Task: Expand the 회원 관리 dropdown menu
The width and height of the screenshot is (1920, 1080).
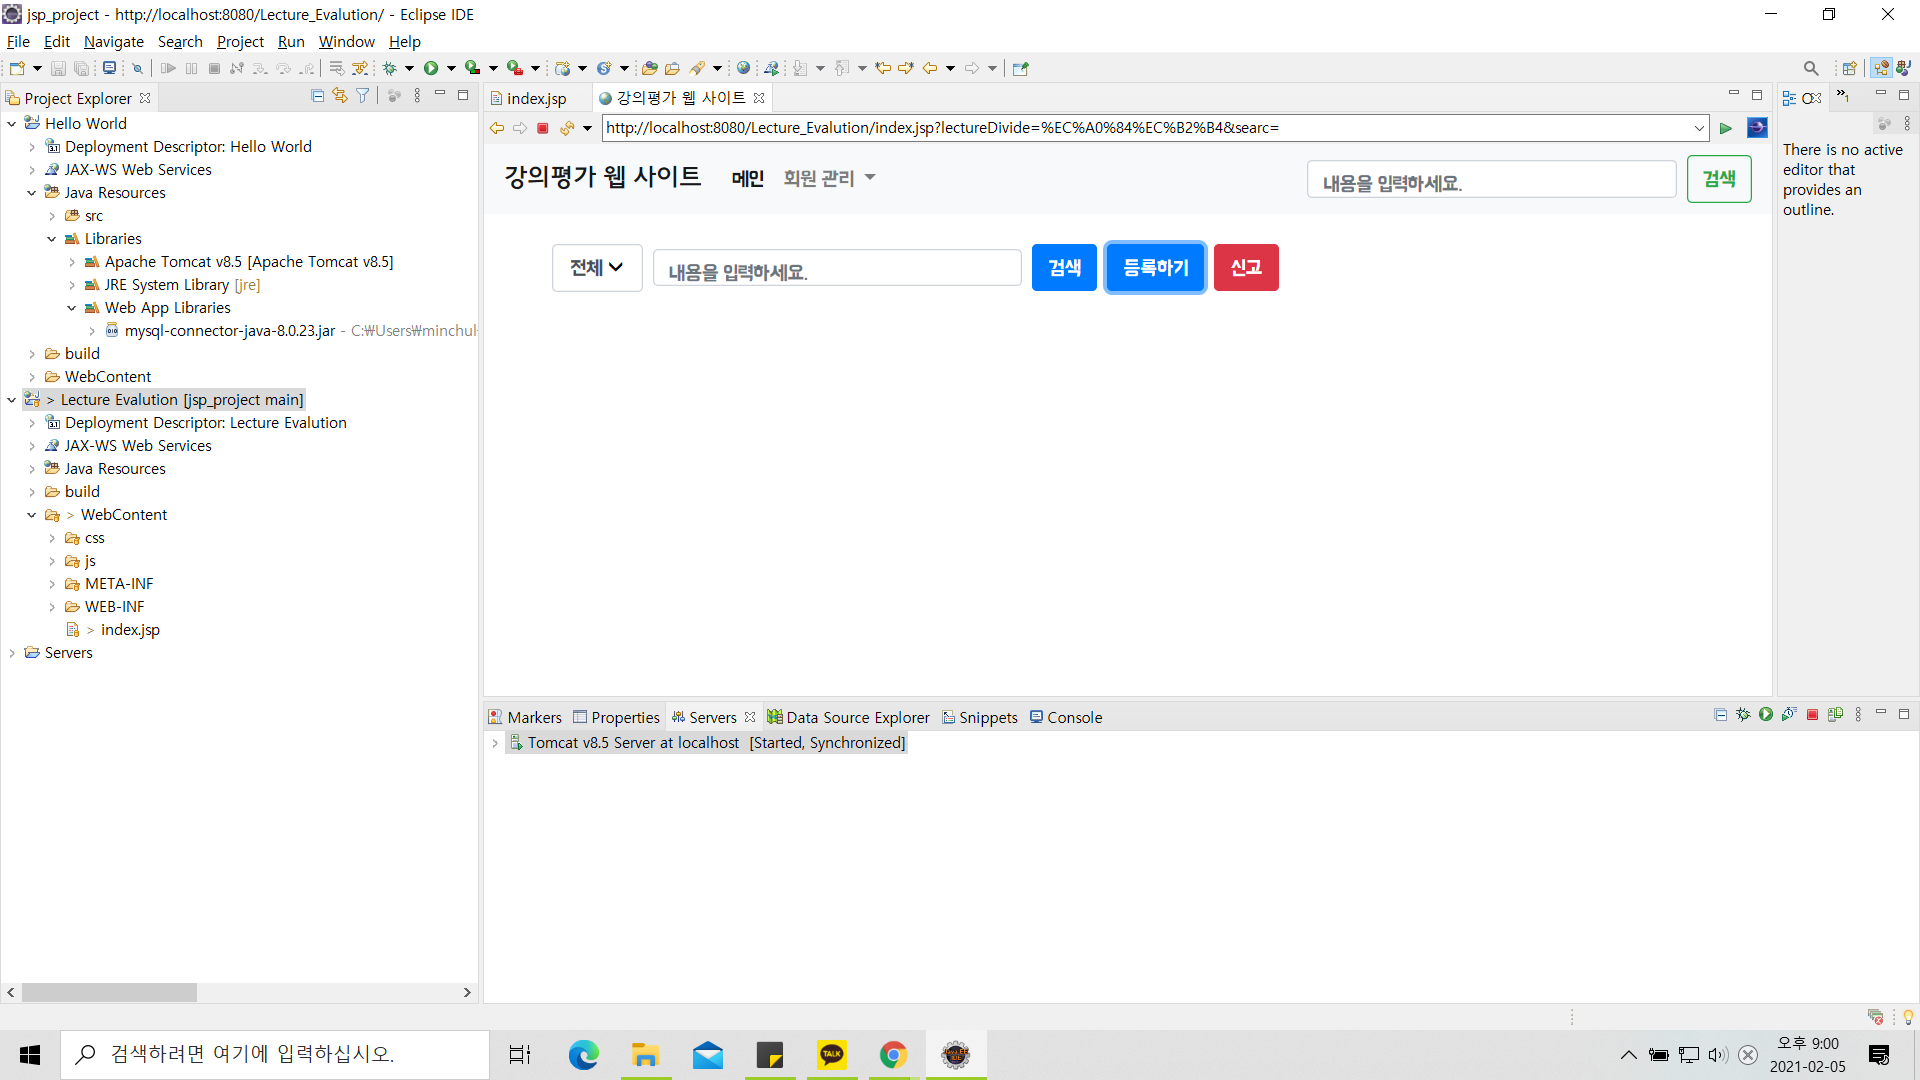Action: 829,178
